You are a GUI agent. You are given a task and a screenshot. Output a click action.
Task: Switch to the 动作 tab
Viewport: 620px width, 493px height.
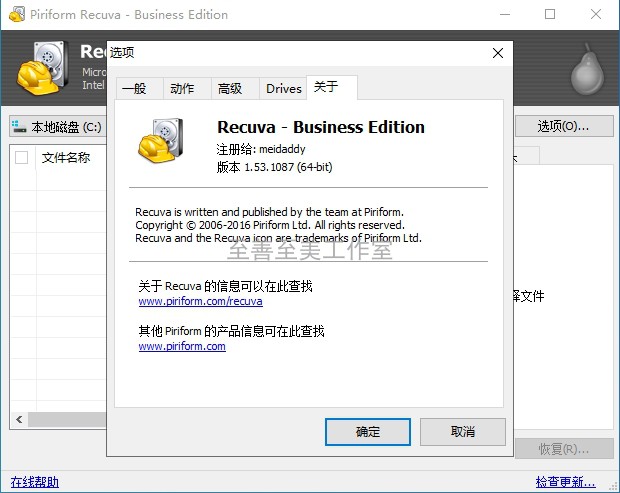point(187,88)
